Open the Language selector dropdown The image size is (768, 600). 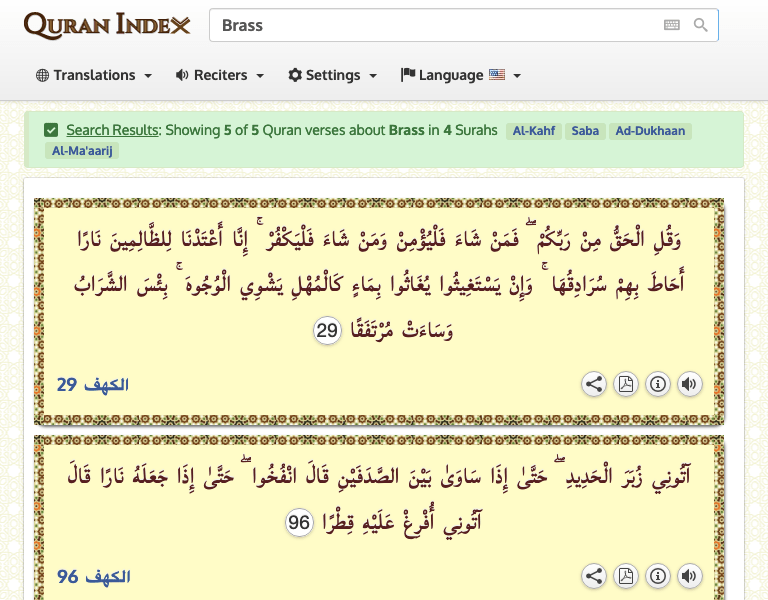click(460, 75)
